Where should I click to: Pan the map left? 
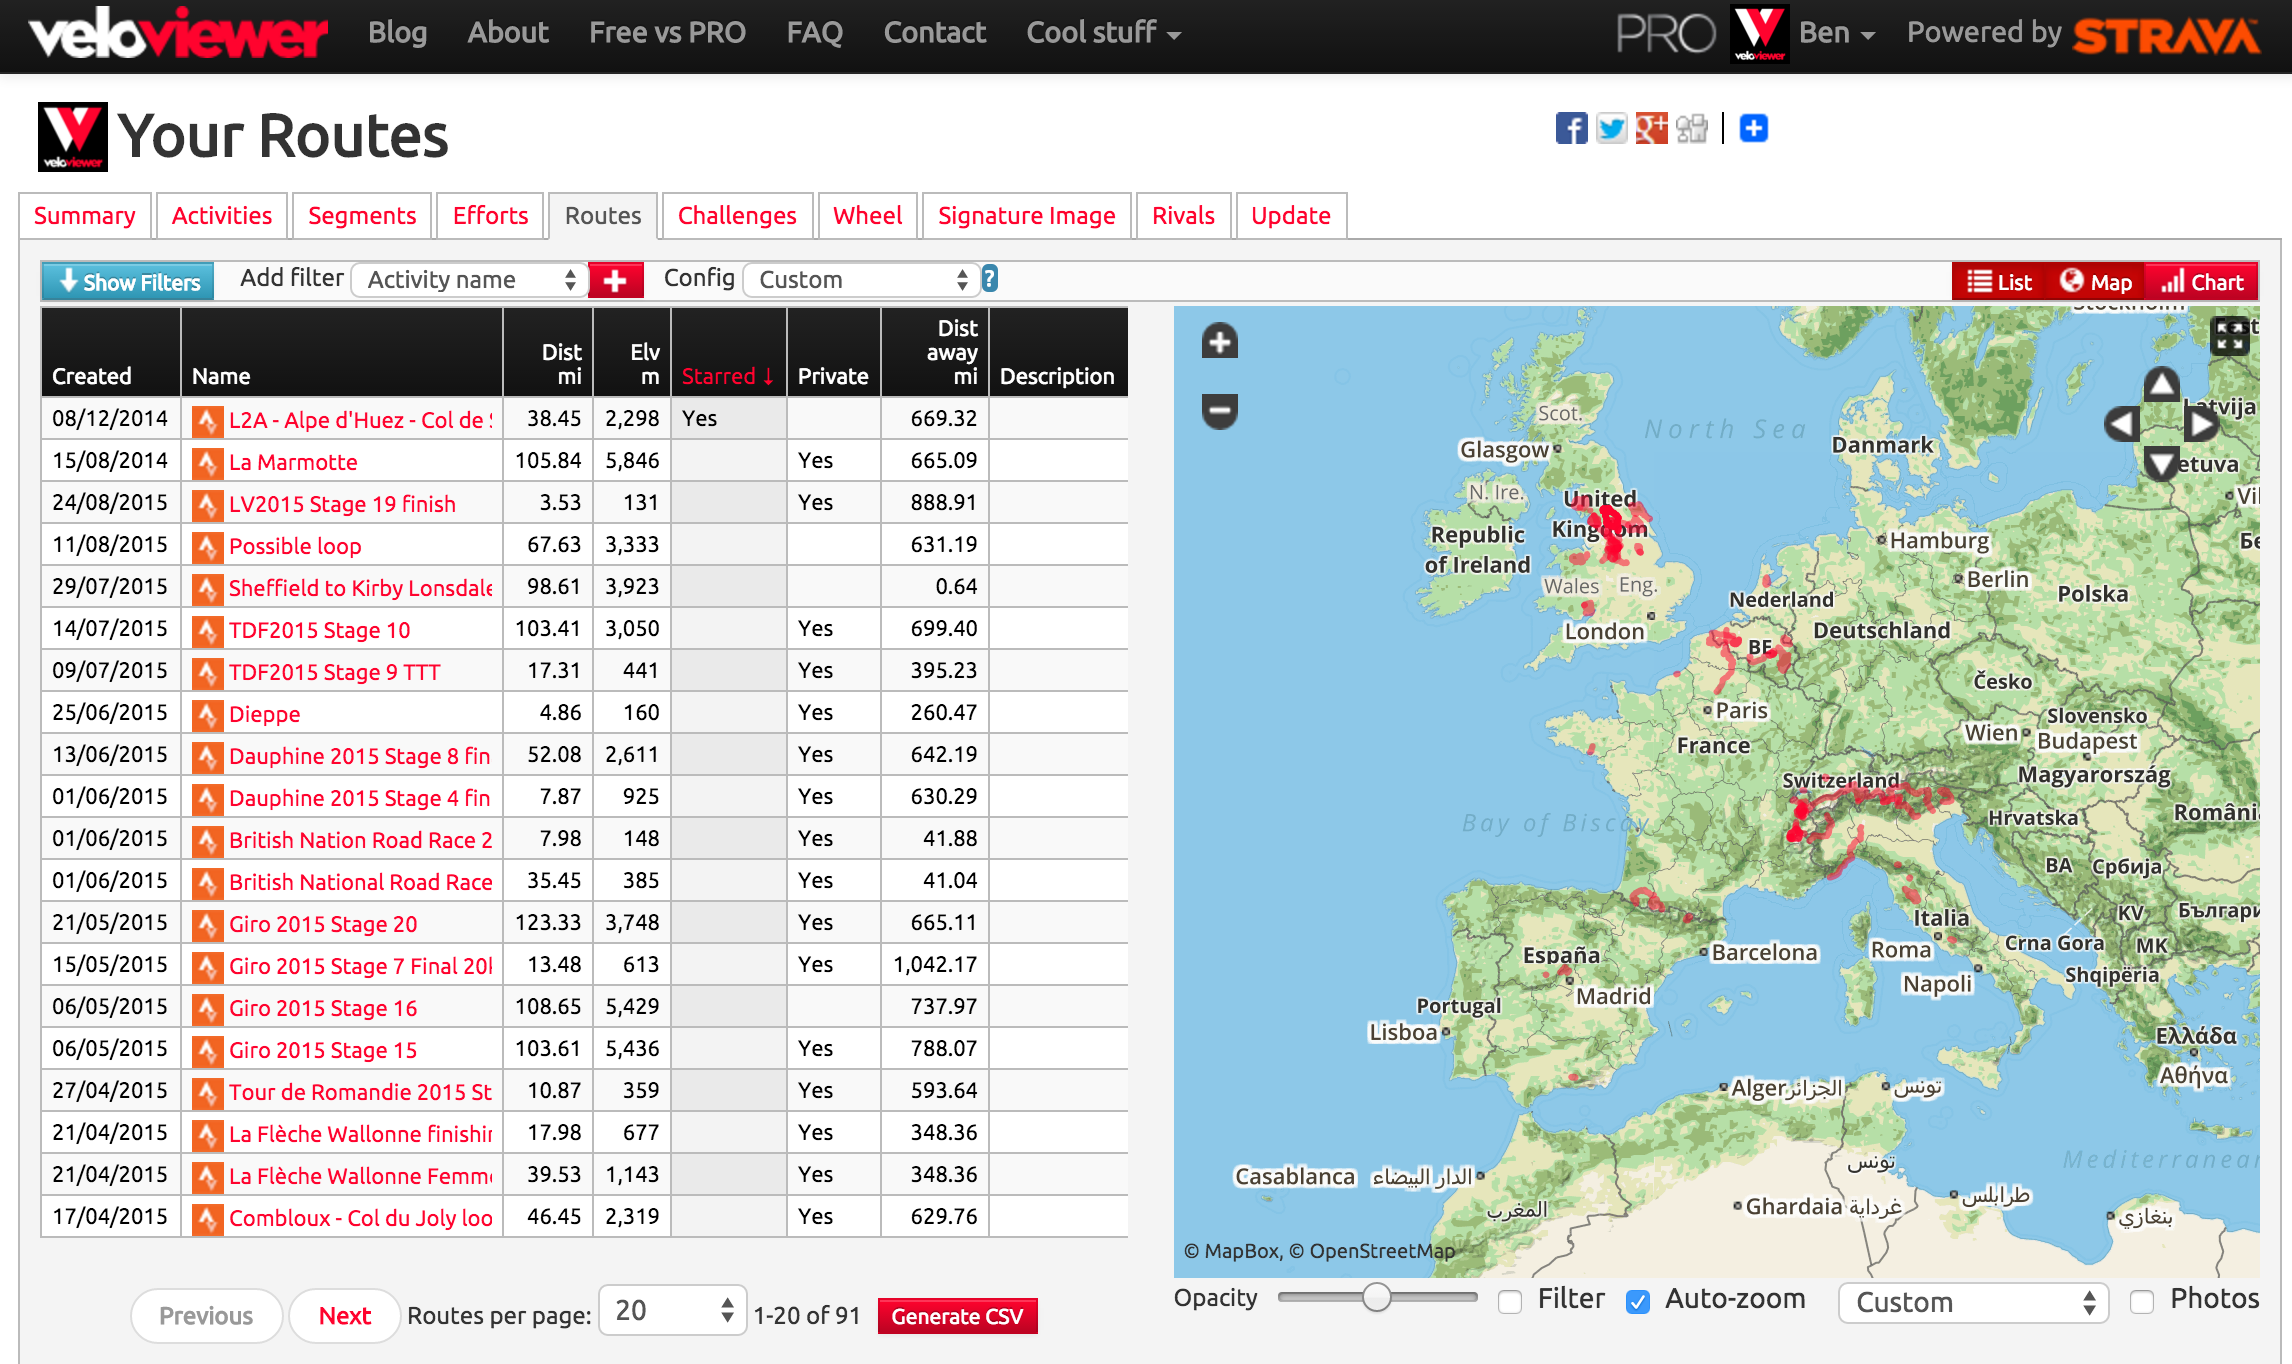[2121, 424]
